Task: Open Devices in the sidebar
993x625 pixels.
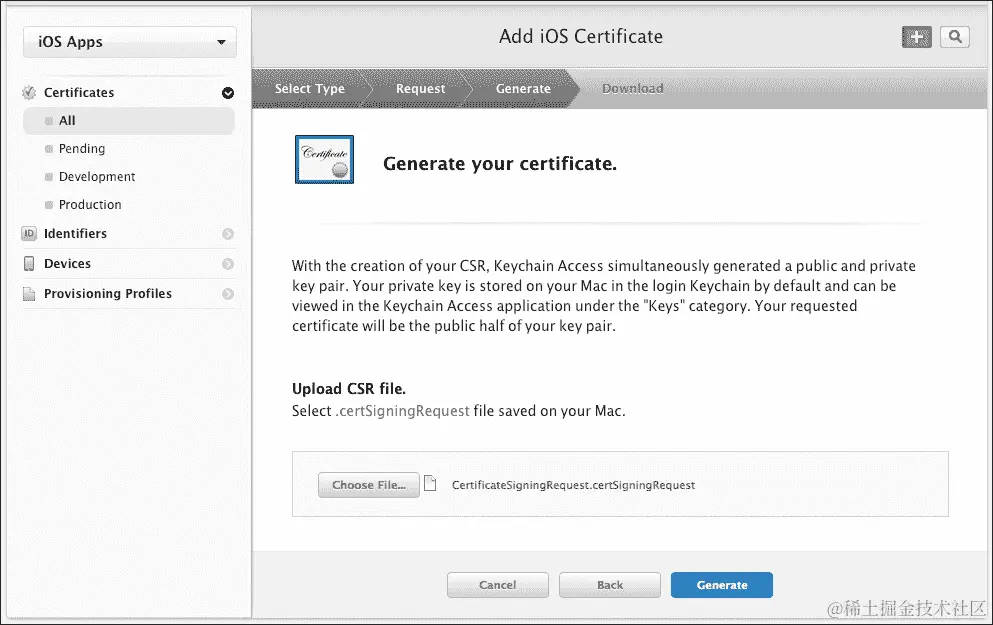Action: (67, 263)
